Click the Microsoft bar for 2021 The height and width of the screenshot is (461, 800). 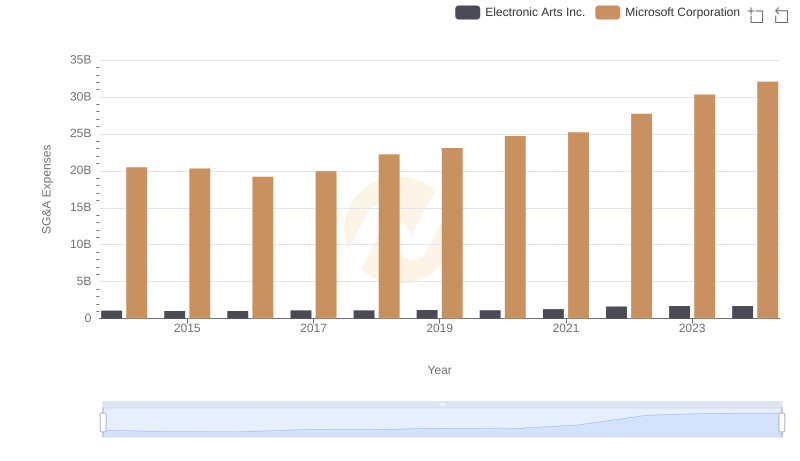tap(578, 225)
